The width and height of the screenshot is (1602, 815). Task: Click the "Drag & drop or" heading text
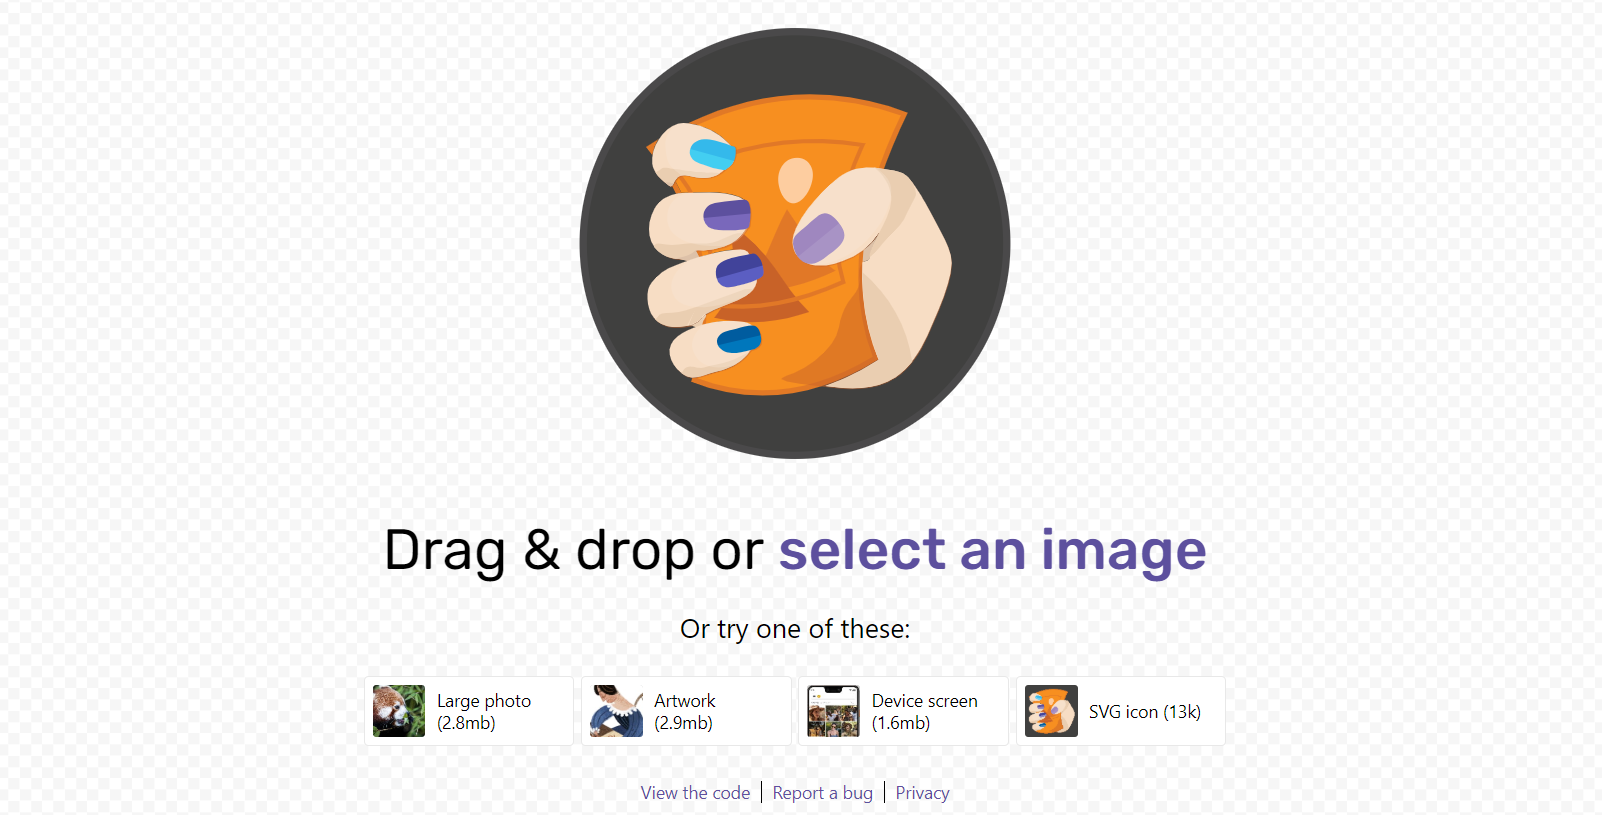tap(574, 550)
